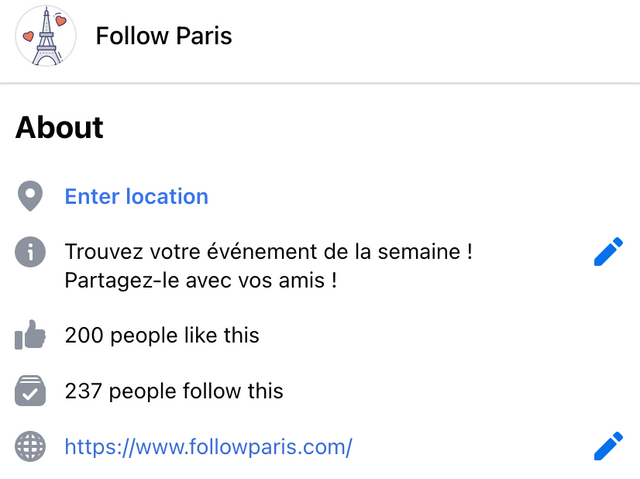The height and width of the screenshot is (479, 640).
Task: Open the 200 people like this entry
Action: (x=162, y=335)
